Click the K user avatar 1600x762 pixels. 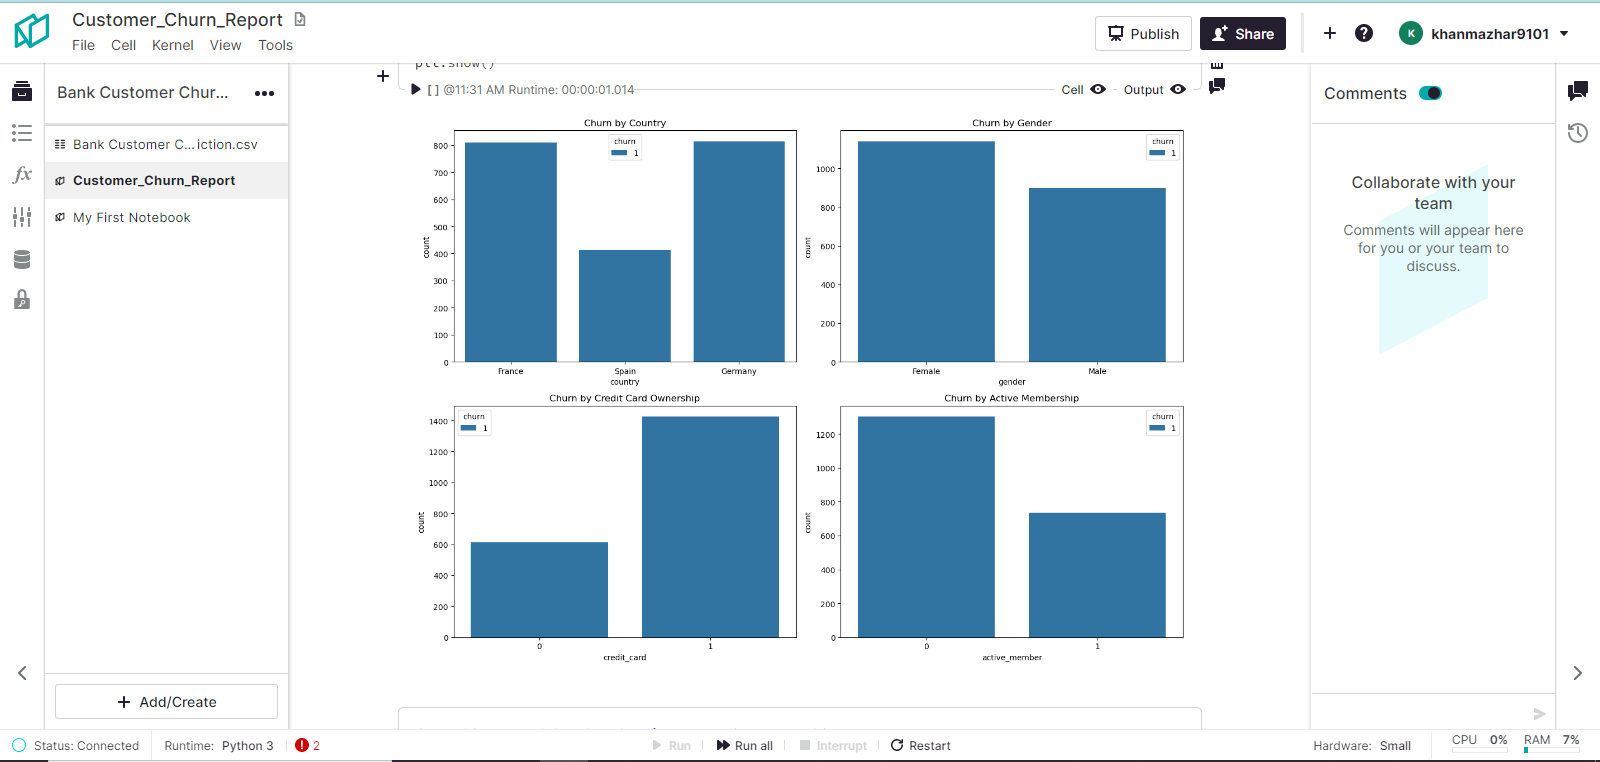pos(1411,33)
